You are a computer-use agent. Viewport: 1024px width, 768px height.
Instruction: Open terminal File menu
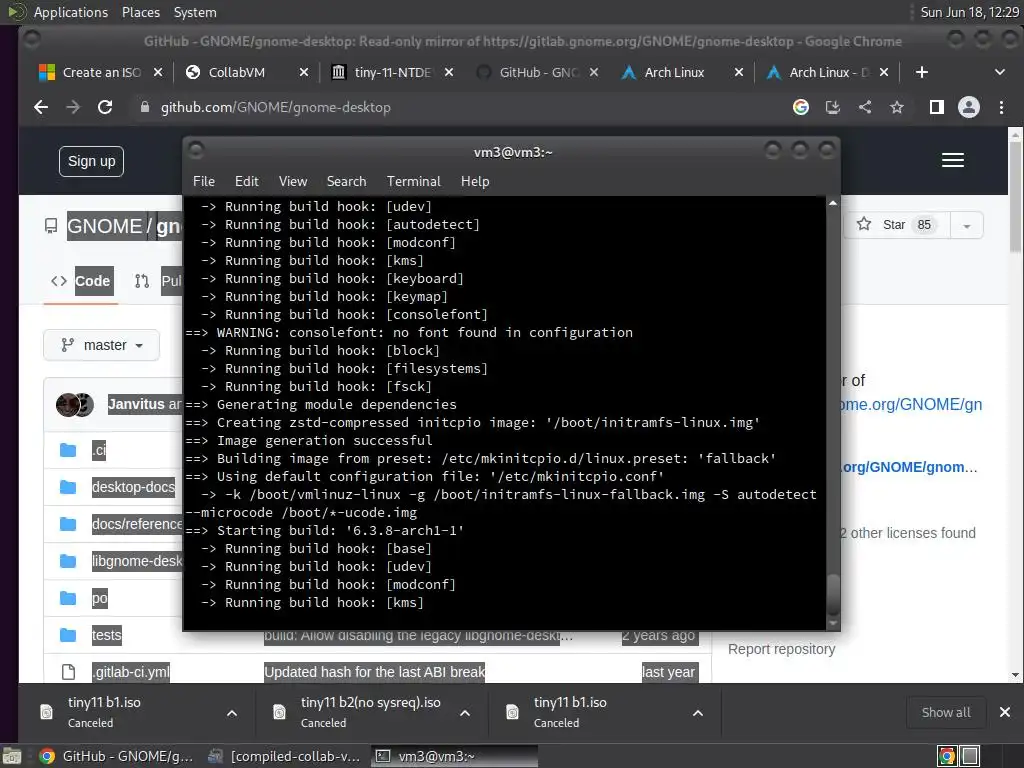click(x=204, y=182)
